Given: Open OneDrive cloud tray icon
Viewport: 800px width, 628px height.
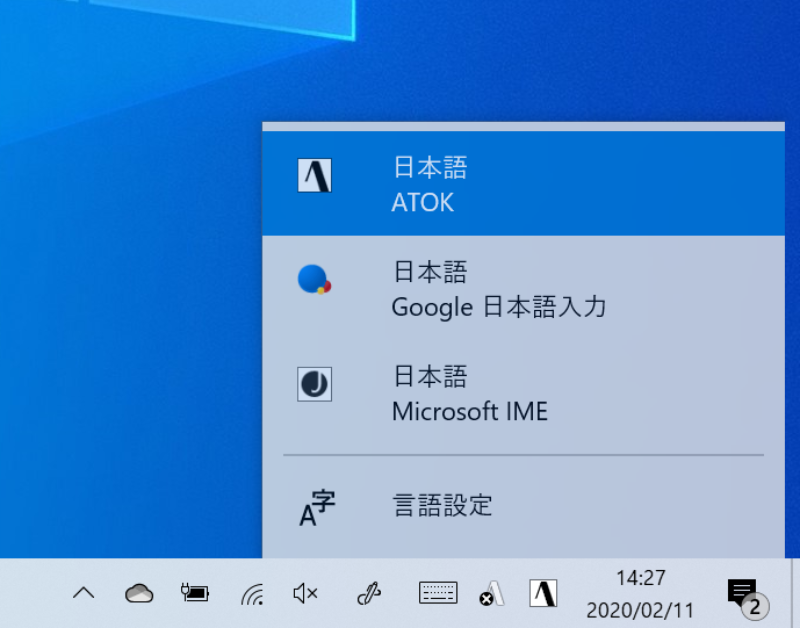Looking at the screenshot, I should 139,593.
